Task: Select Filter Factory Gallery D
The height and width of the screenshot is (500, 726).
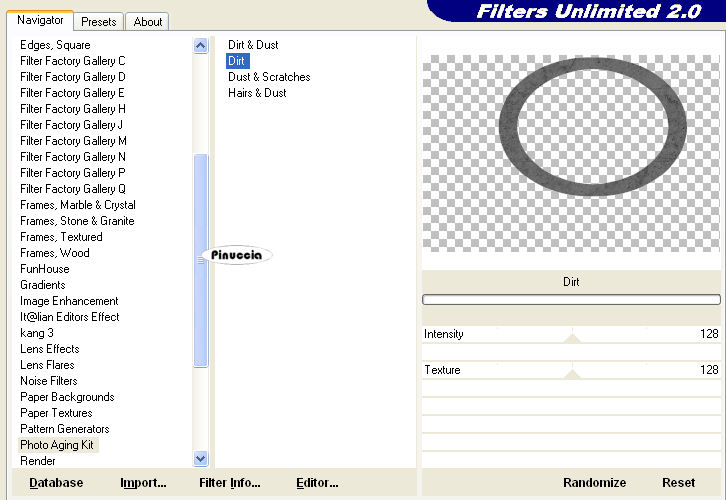Action: pos(73,77)
